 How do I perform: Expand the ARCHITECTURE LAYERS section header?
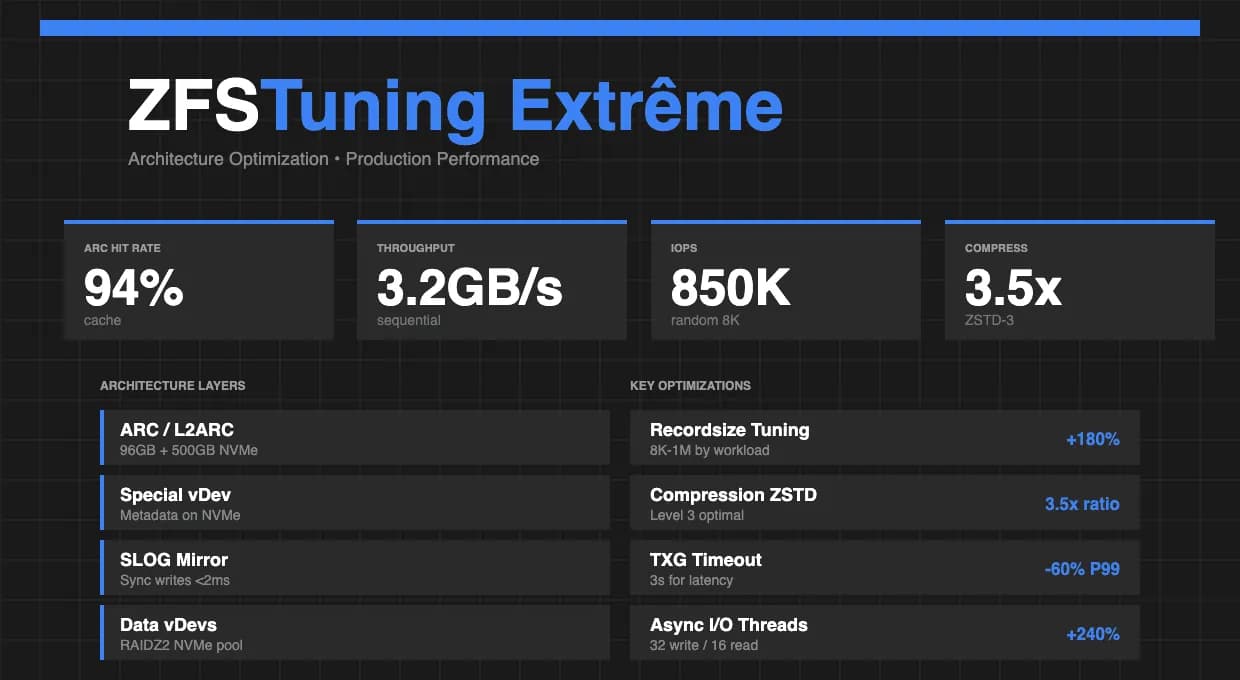[172, 385]
